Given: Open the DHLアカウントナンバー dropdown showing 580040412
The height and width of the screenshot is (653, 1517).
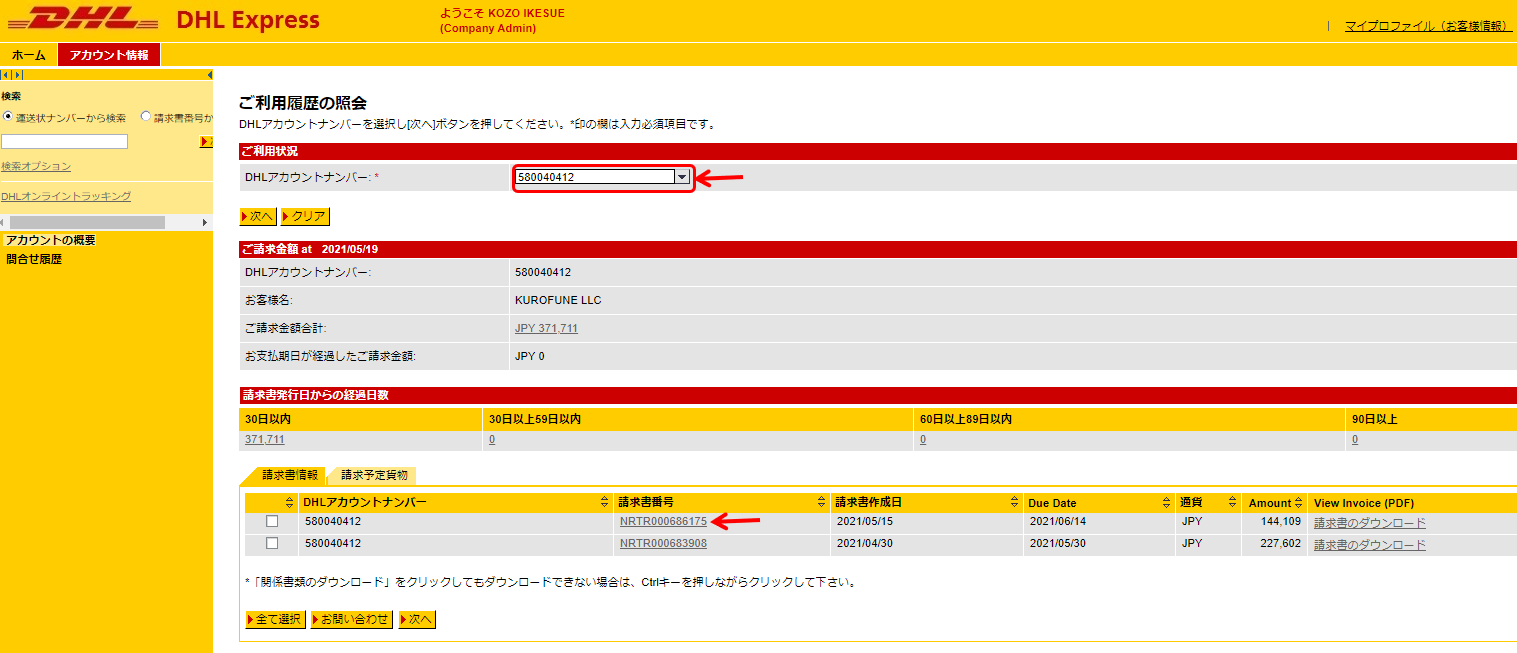Looking at the screenshot, I should click(x=603, y=177).
